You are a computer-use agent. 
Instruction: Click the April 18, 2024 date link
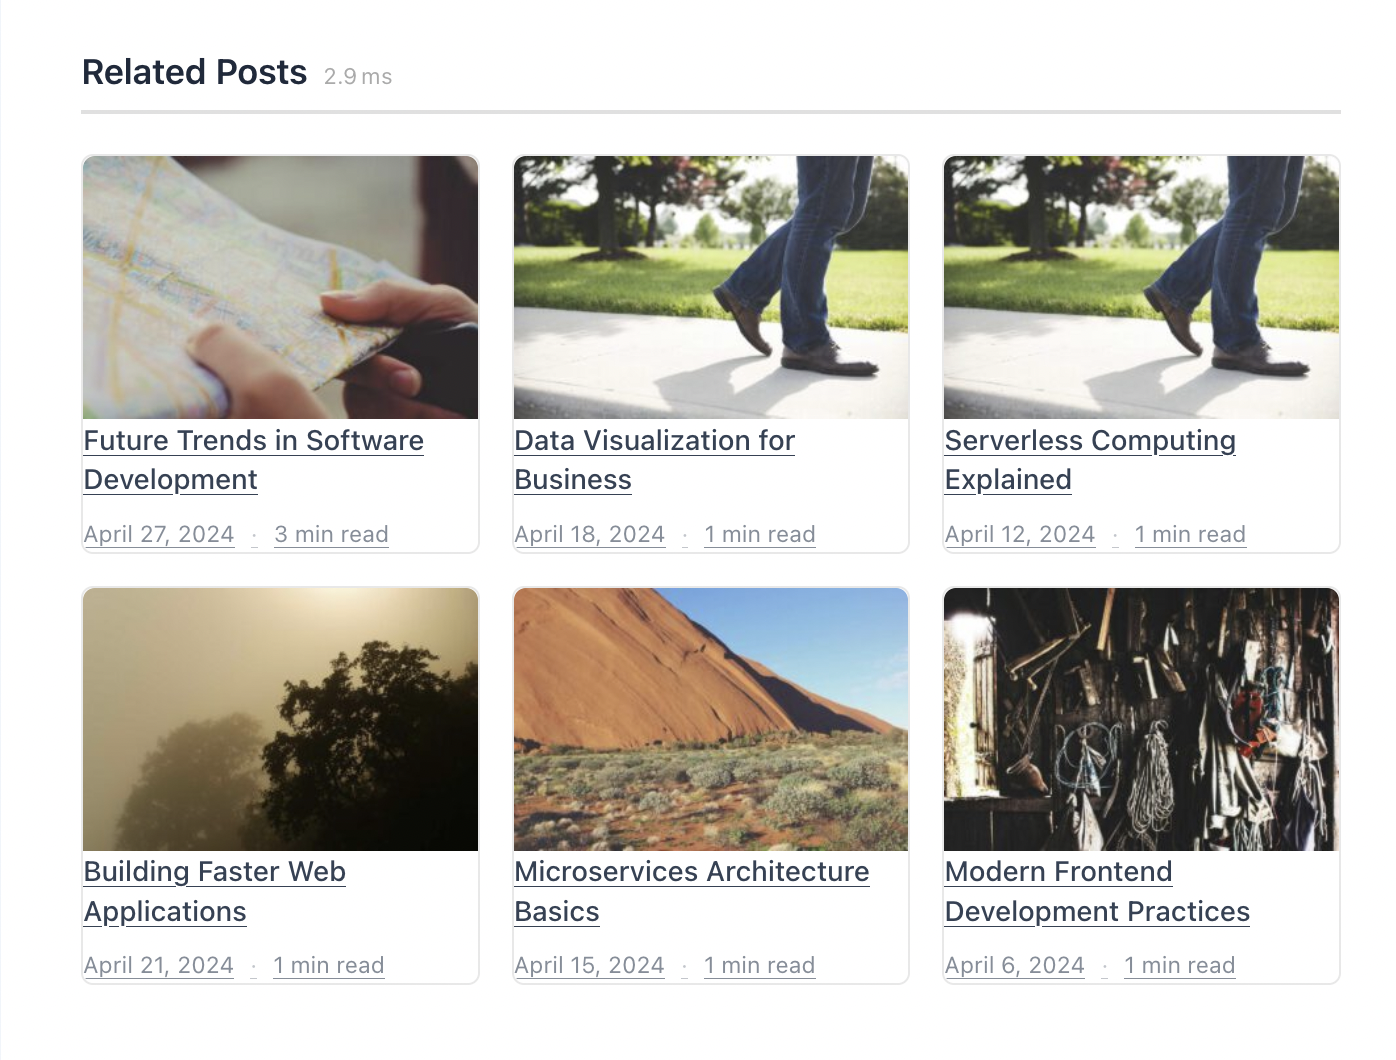[x=589, y=534]
